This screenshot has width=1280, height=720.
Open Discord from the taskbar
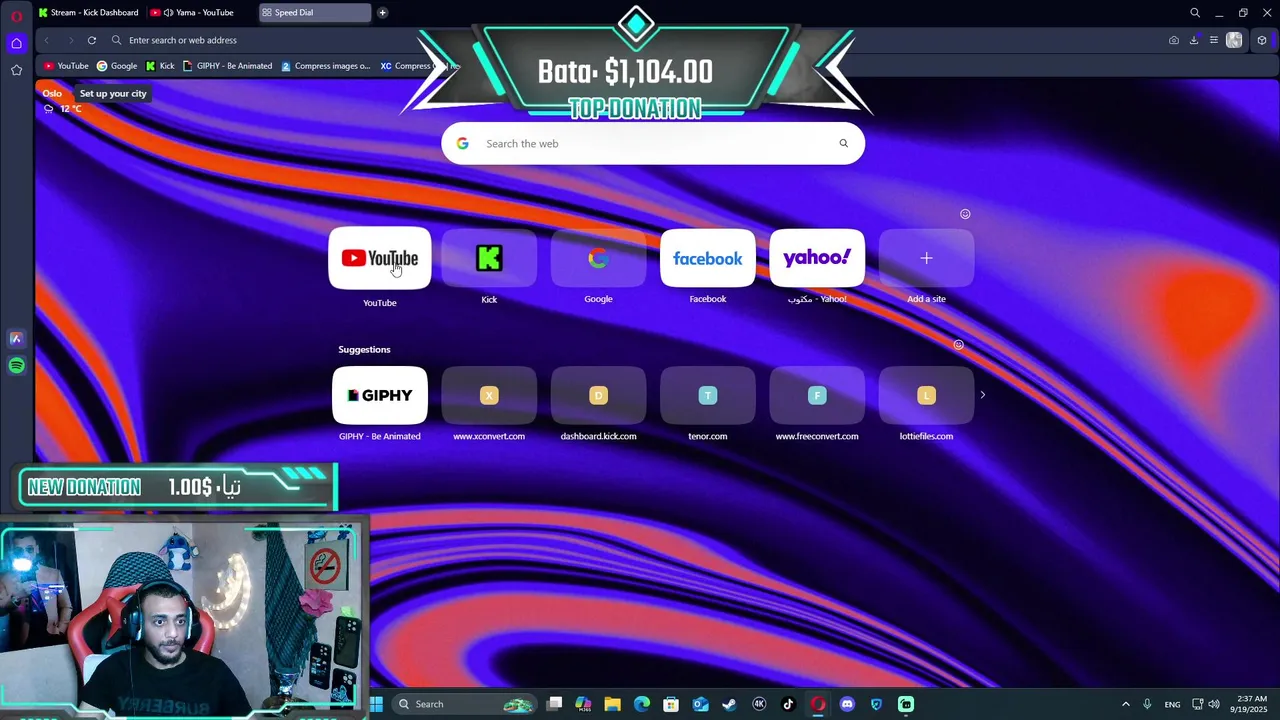847,704
